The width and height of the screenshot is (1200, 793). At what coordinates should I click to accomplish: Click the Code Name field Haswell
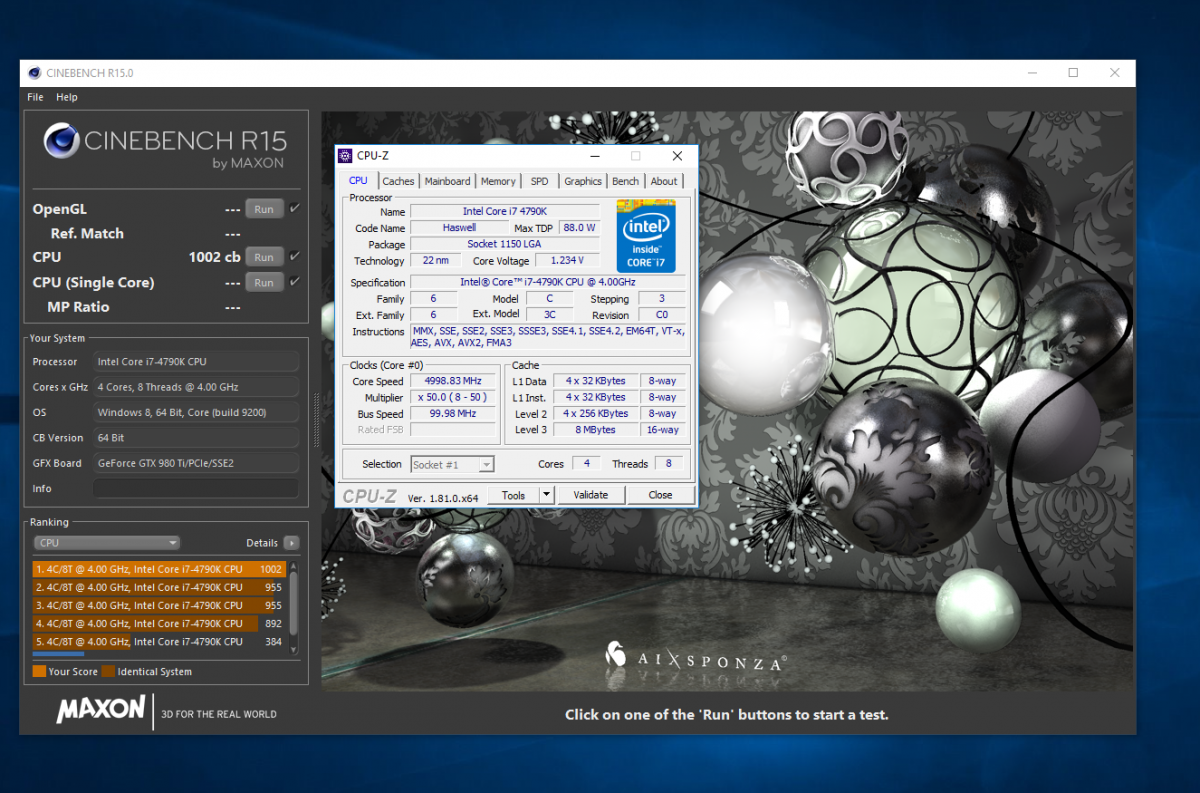[x=459, y=228]
